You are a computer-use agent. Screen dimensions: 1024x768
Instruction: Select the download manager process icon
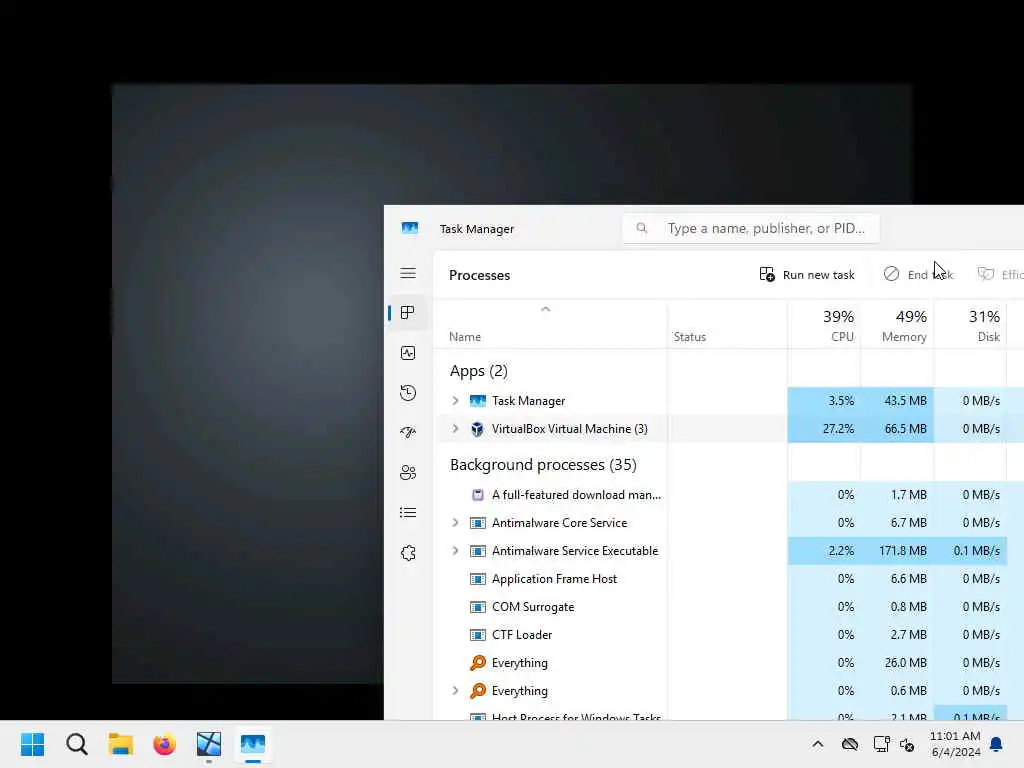(x=478, y=495)
